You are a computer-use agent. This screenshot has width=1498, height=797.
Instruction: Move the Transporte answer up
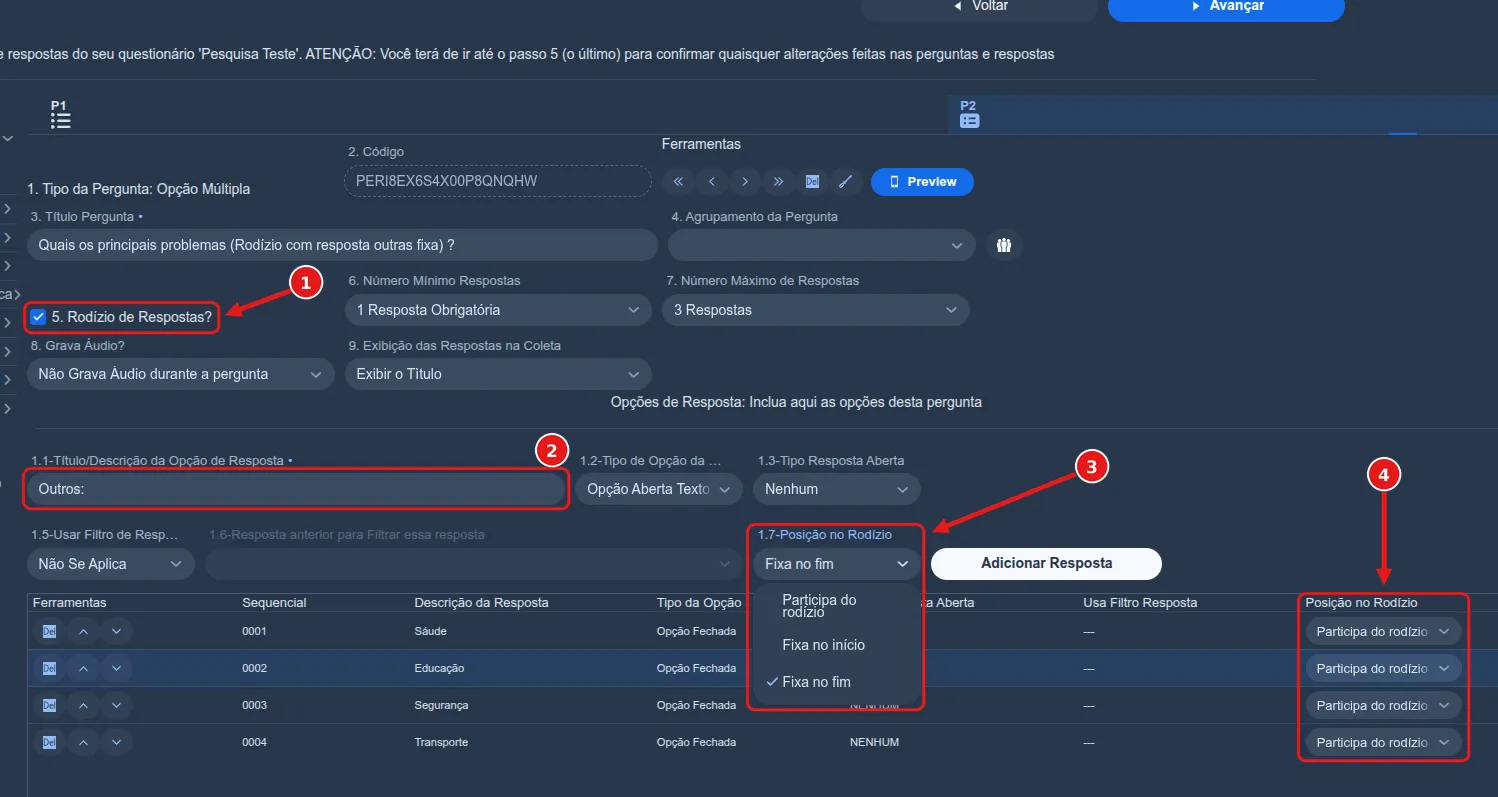pyautogui.click(x=83, y=743)
